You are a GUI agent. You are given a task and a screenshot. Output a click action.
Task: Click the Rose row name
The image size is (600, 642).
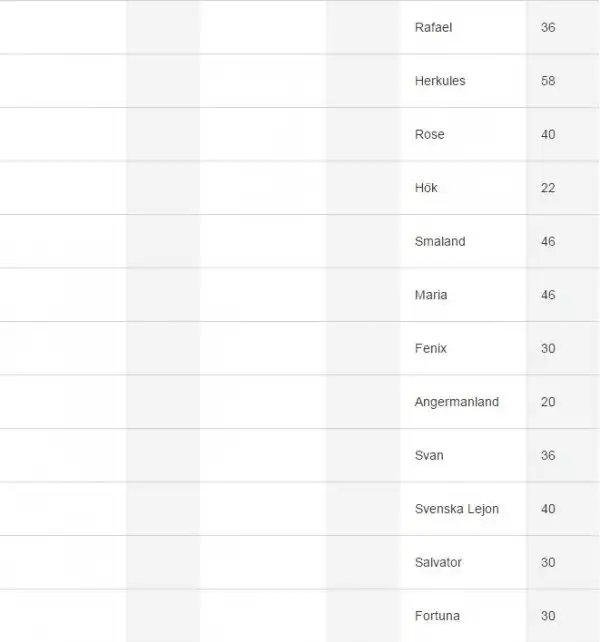429,134
